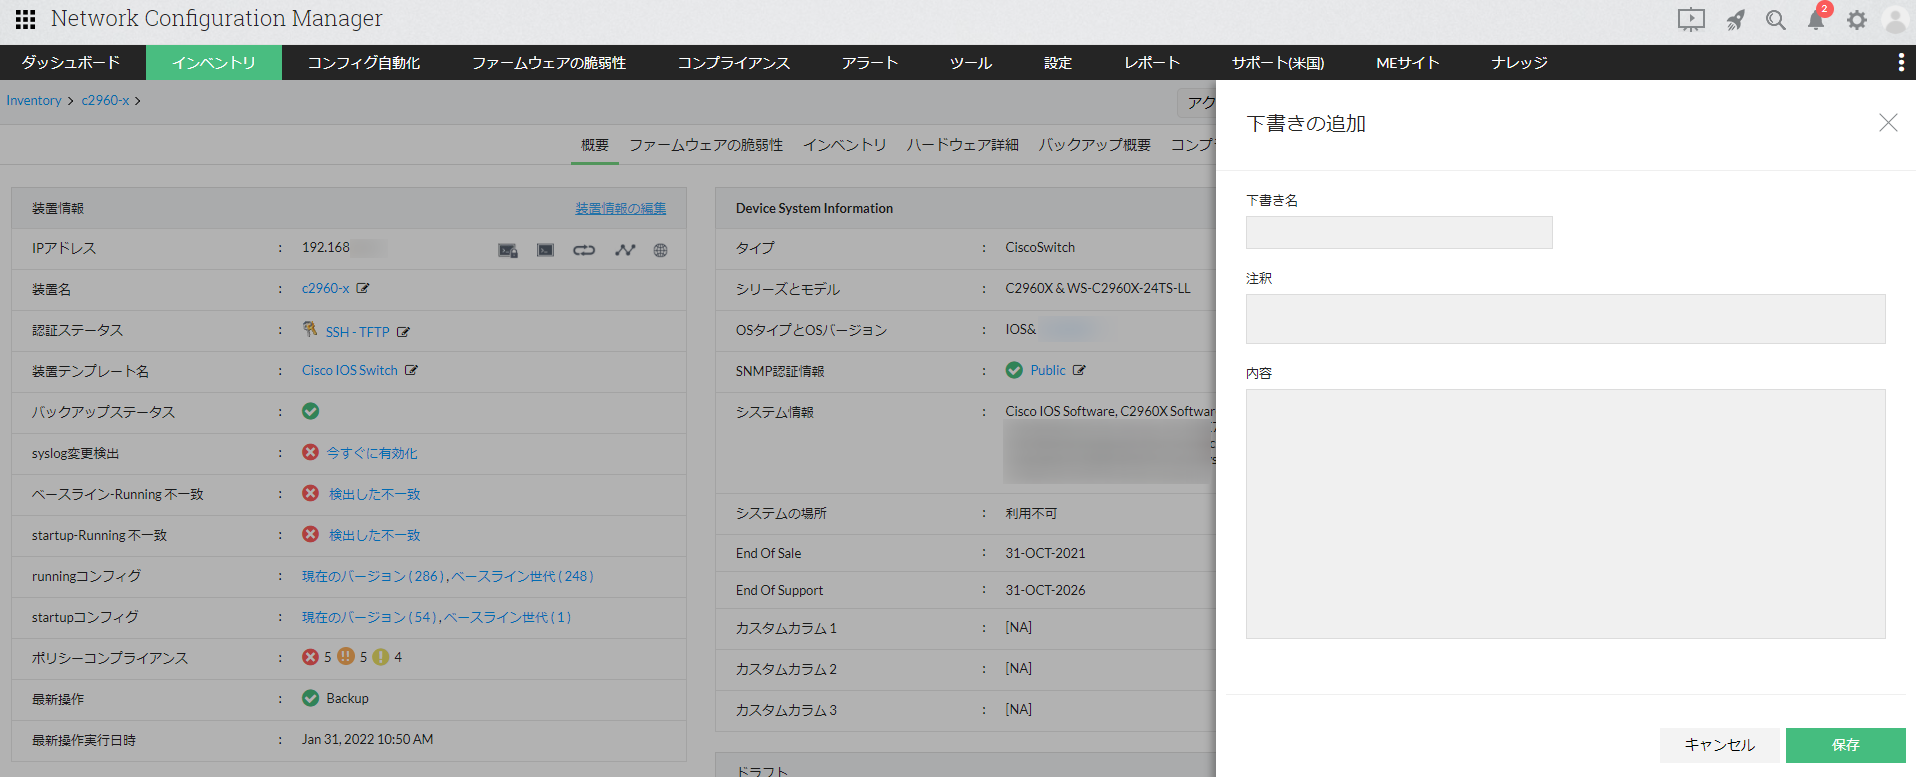Open the apps grid launcher icon
The height and width of the screenshot is (777, 1916).
pyautogui.click(x=25, y=19)
